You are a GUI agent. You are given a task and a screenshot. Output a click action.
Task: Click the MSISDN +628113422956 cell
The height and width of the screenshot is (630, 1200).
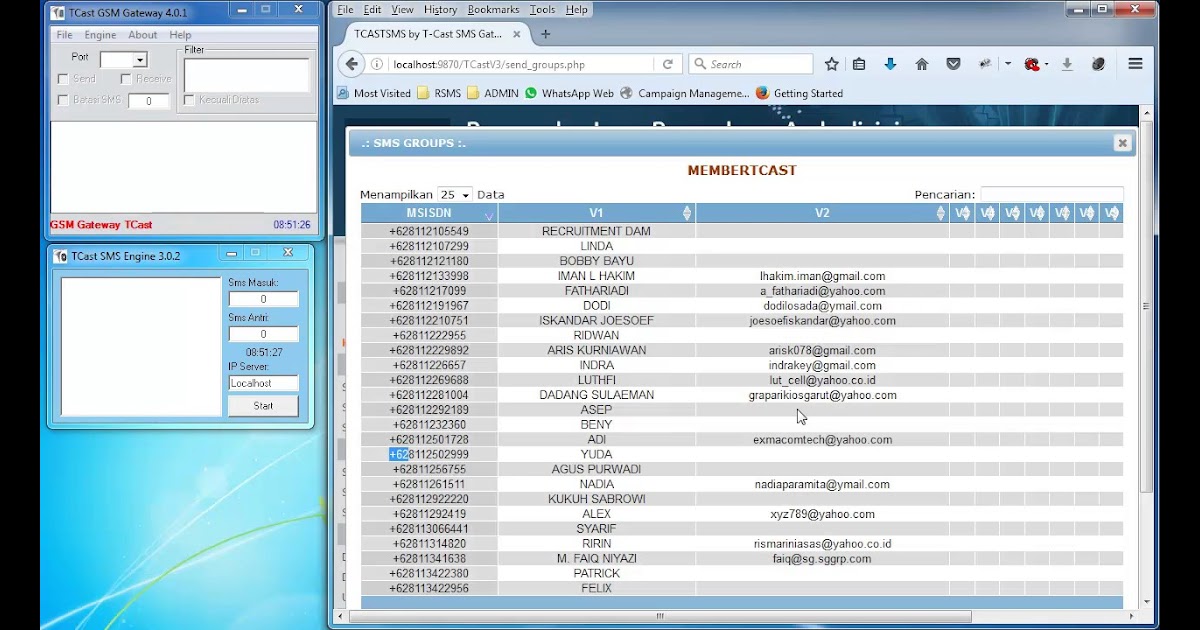429,588
